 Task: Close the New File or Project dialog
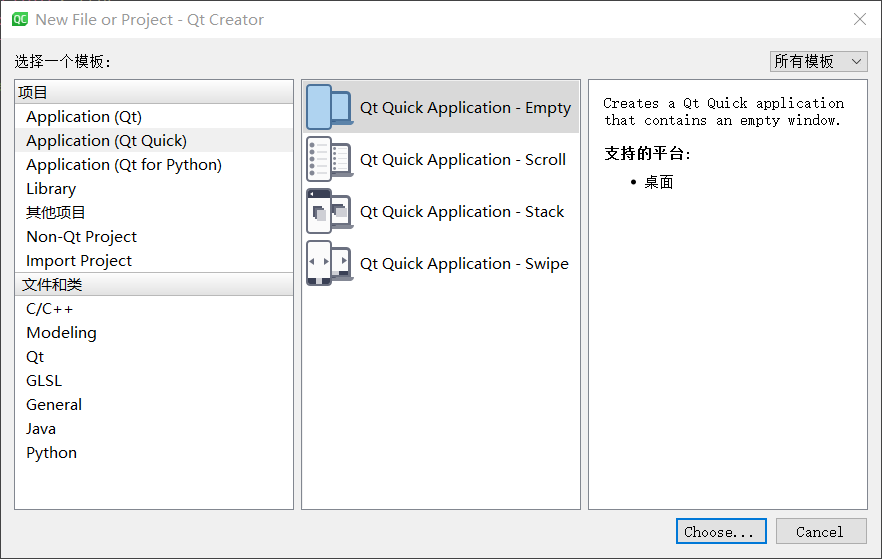[860, 20]
